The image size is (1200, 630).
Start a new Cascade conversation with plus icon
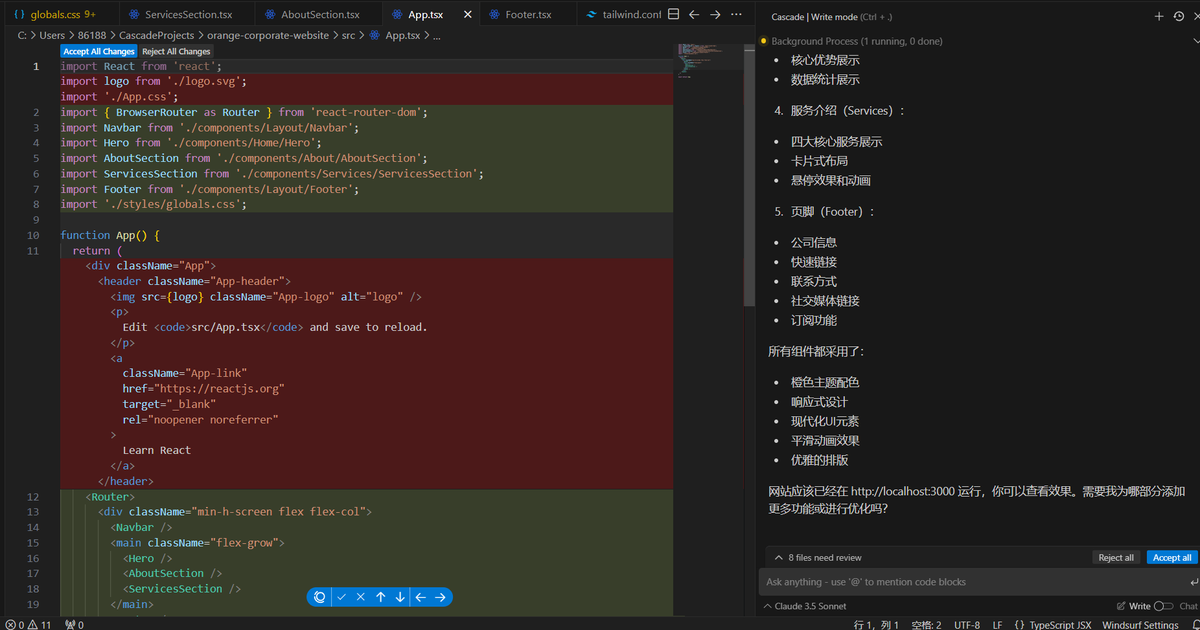tap(1159, 16)
